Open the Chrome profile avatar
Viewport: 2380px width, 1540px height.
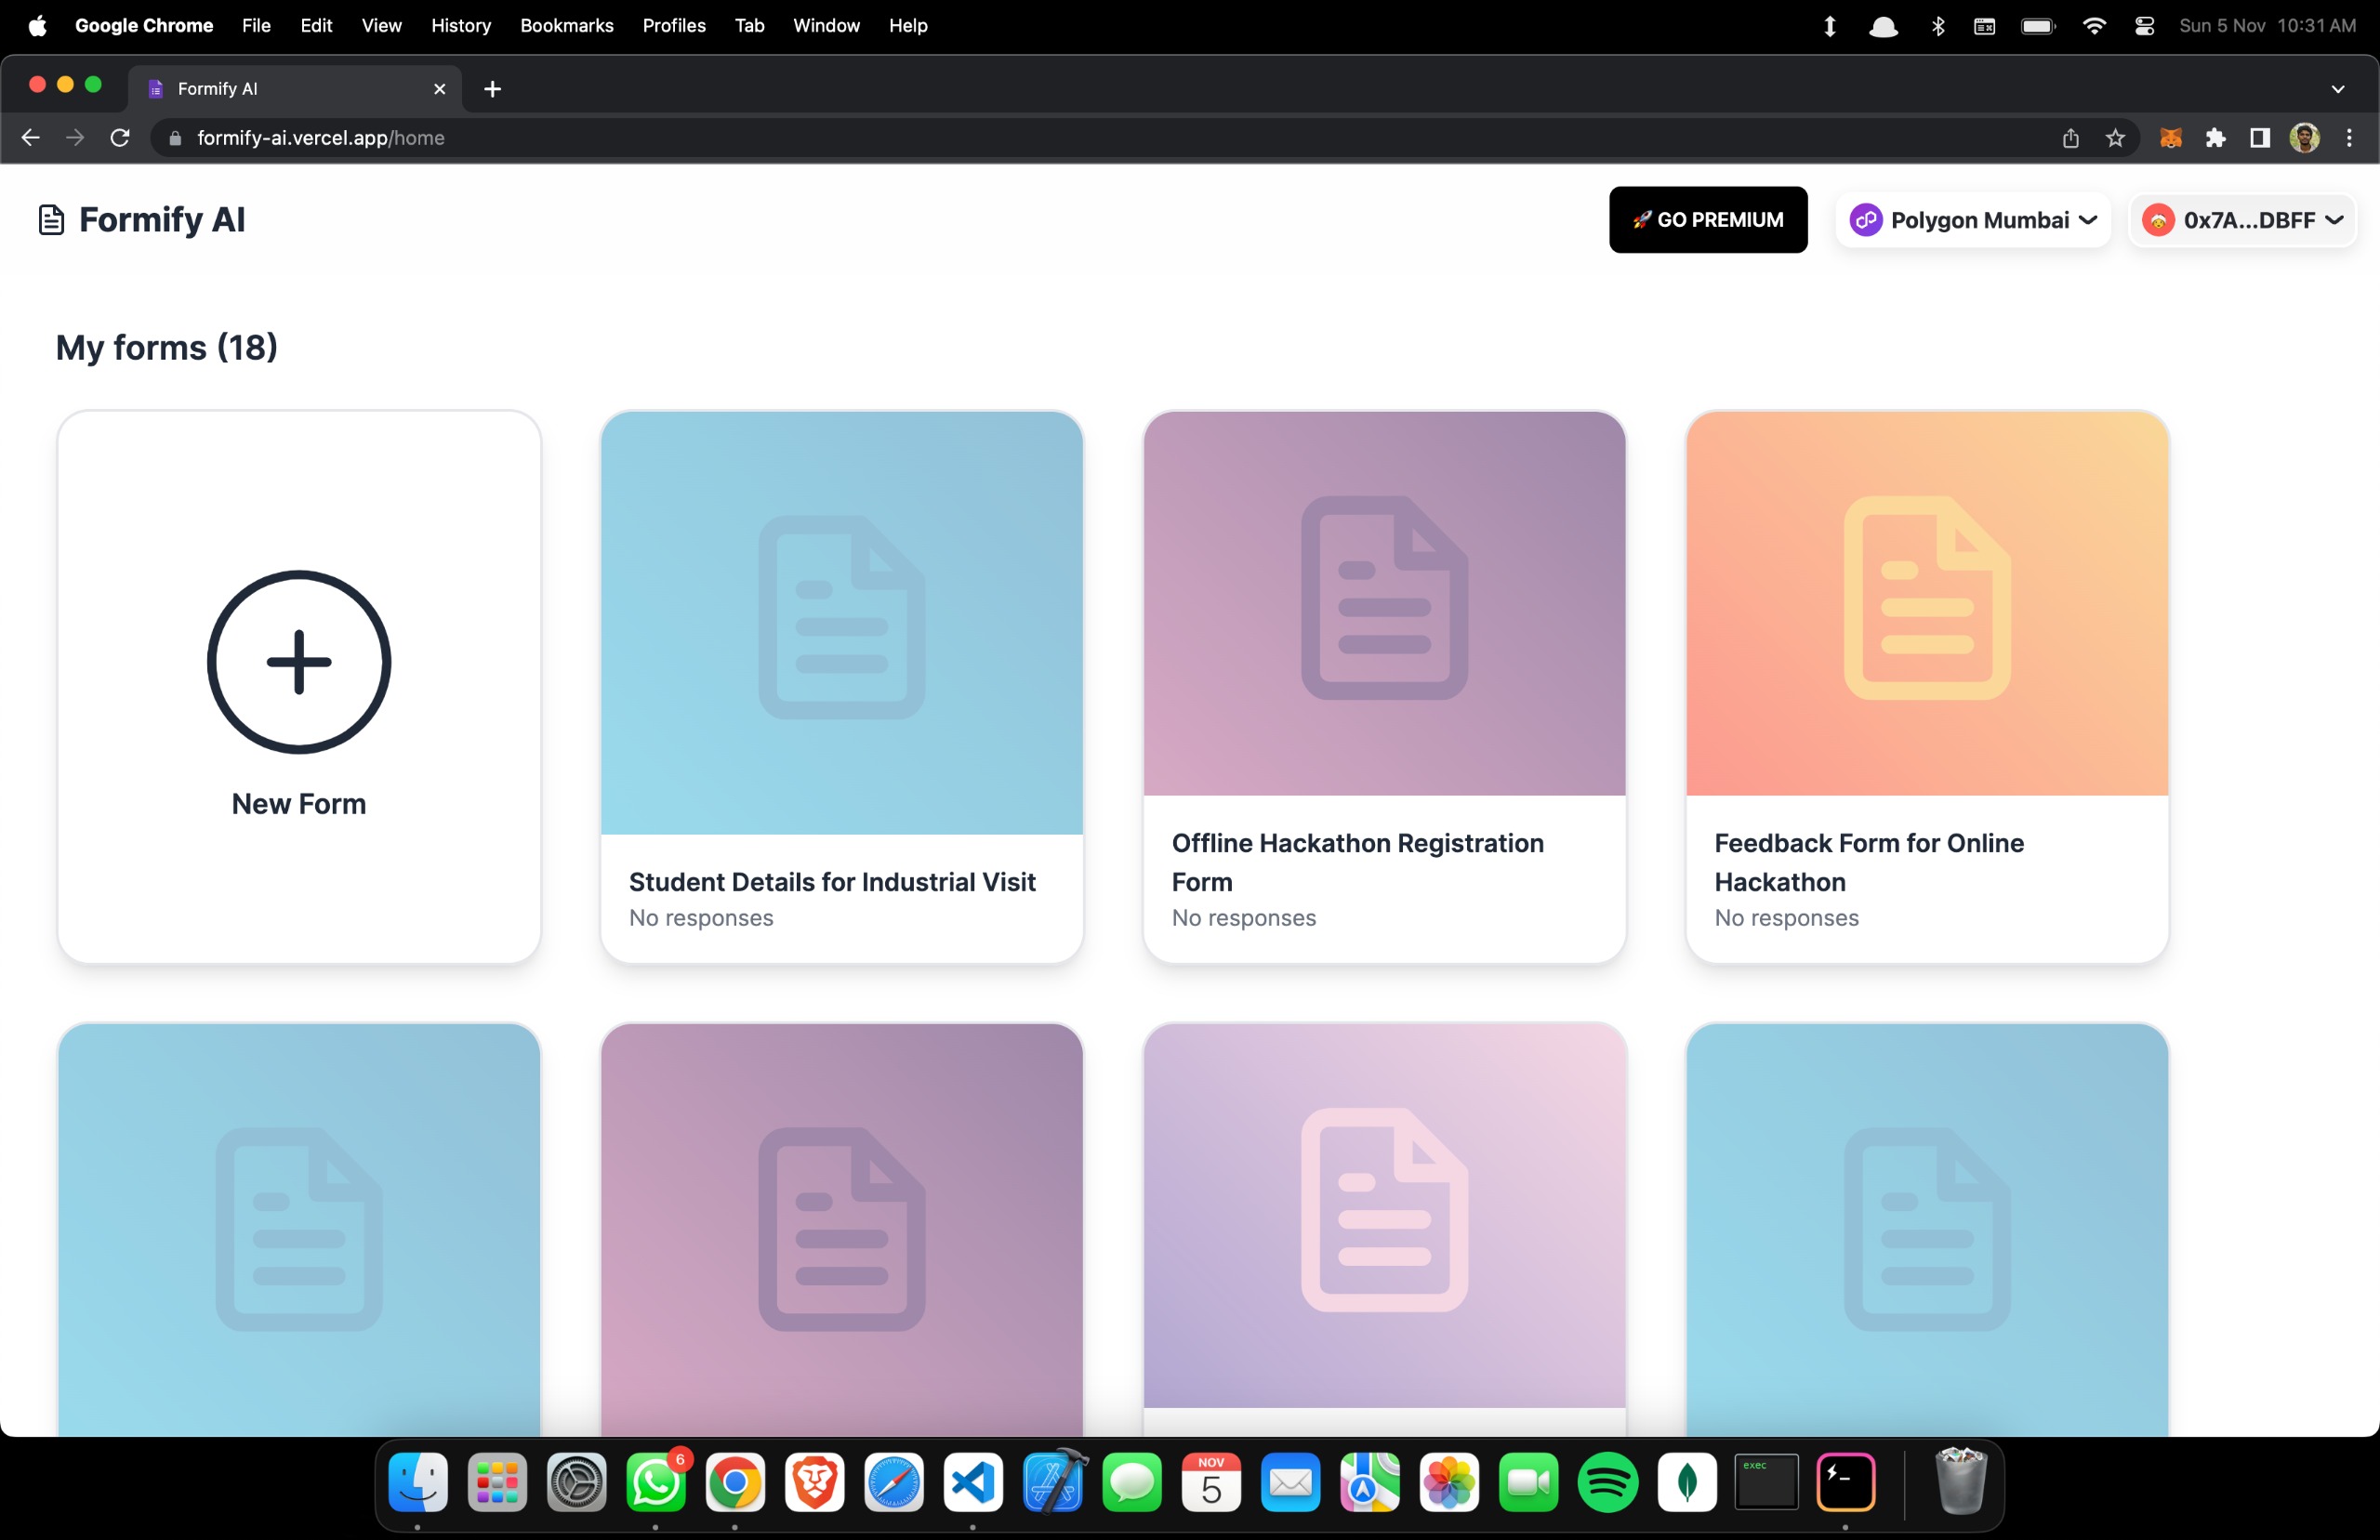click(2304, 138)
